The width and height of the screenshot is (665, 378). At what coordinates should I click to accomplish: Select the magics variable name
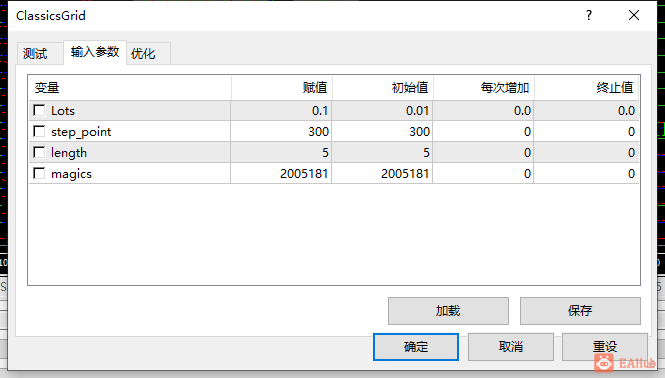tap(71, 174)
